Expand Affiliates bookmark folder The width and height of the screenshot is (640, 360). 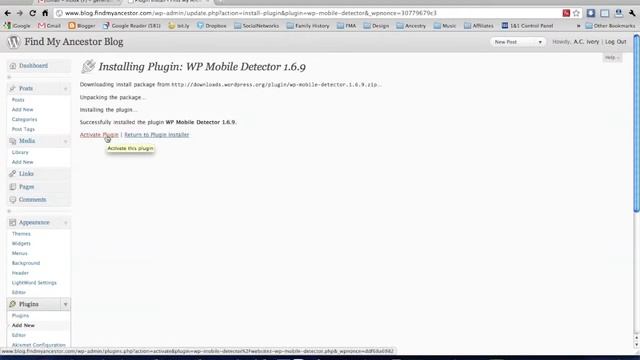479,26
